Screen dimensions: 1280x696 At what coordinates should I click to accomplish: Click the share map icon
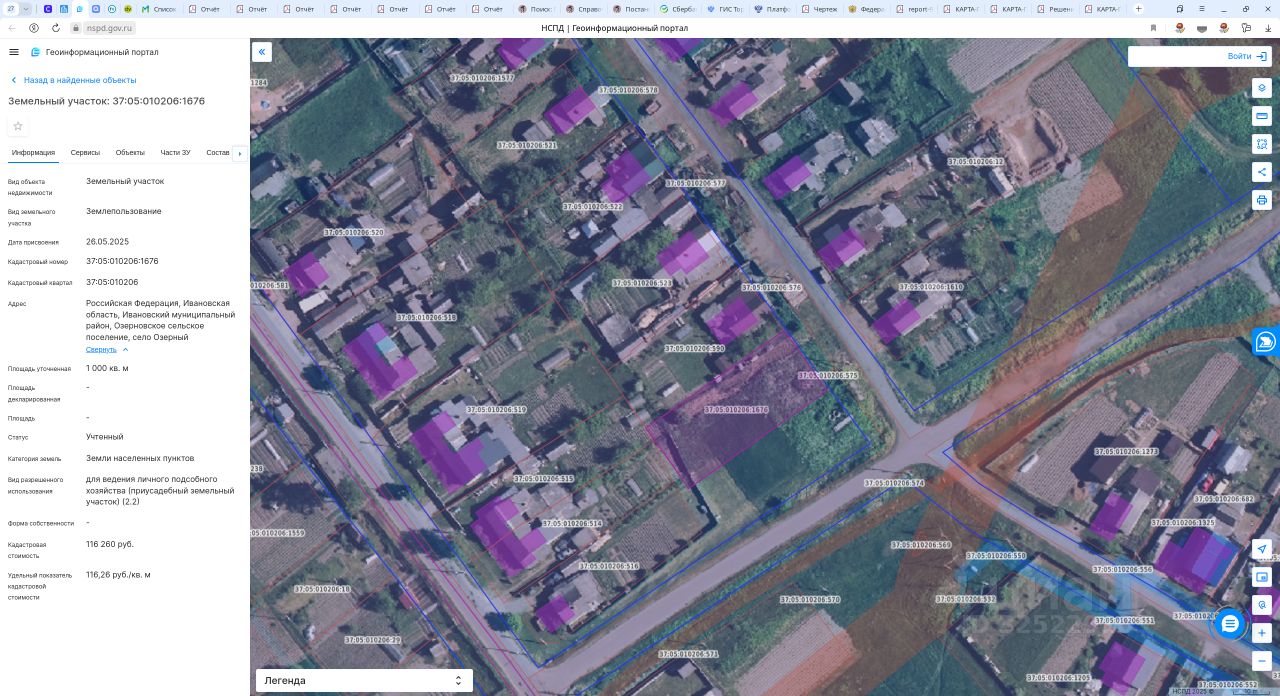(x=1262, y=172)
